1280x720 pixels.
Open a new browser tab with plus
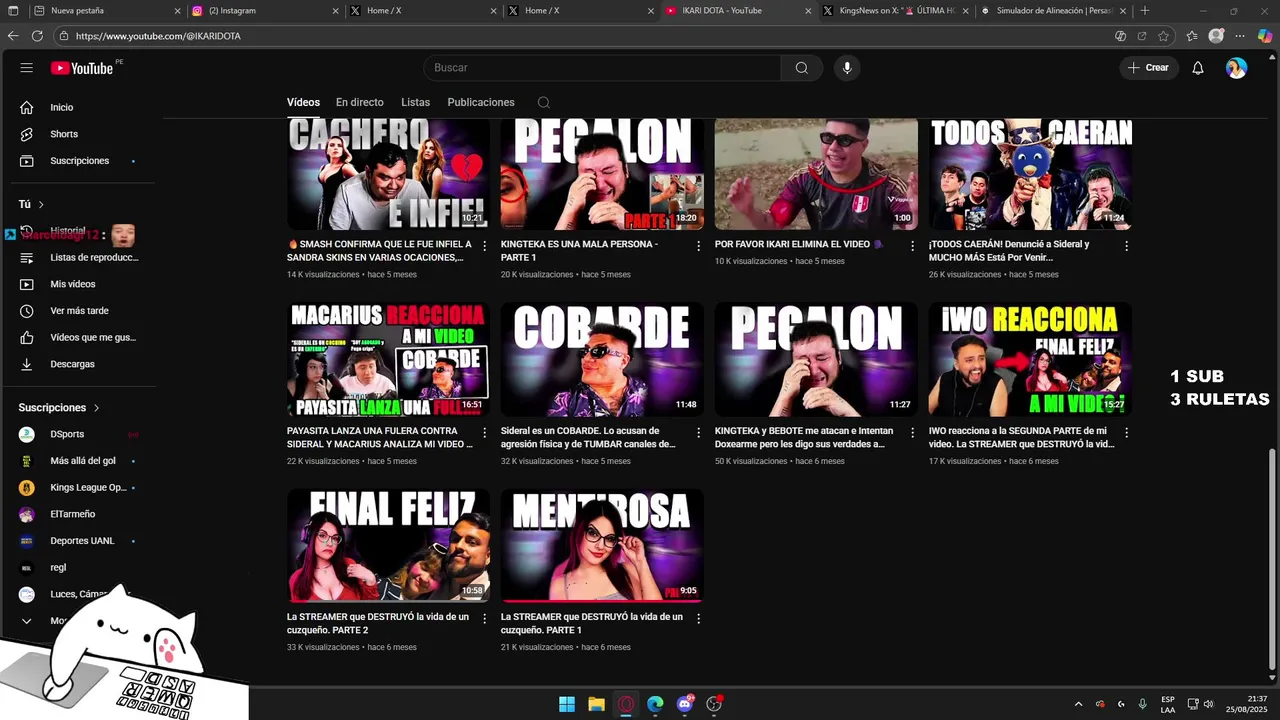pos(1145,11)
